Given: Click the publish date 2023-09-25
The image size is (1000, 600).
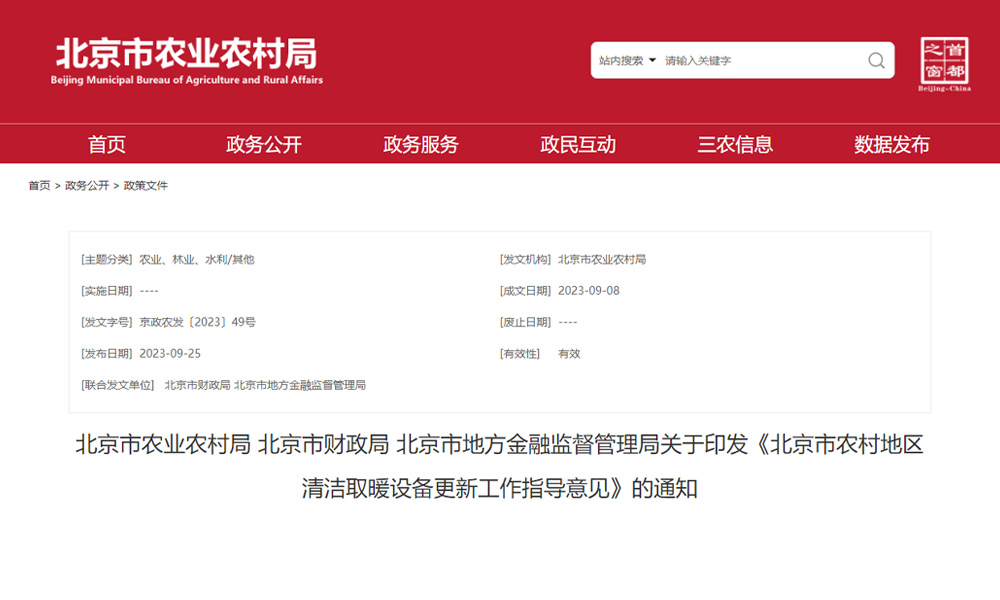Looking at the screenshot, I should (x=170, y=353).
